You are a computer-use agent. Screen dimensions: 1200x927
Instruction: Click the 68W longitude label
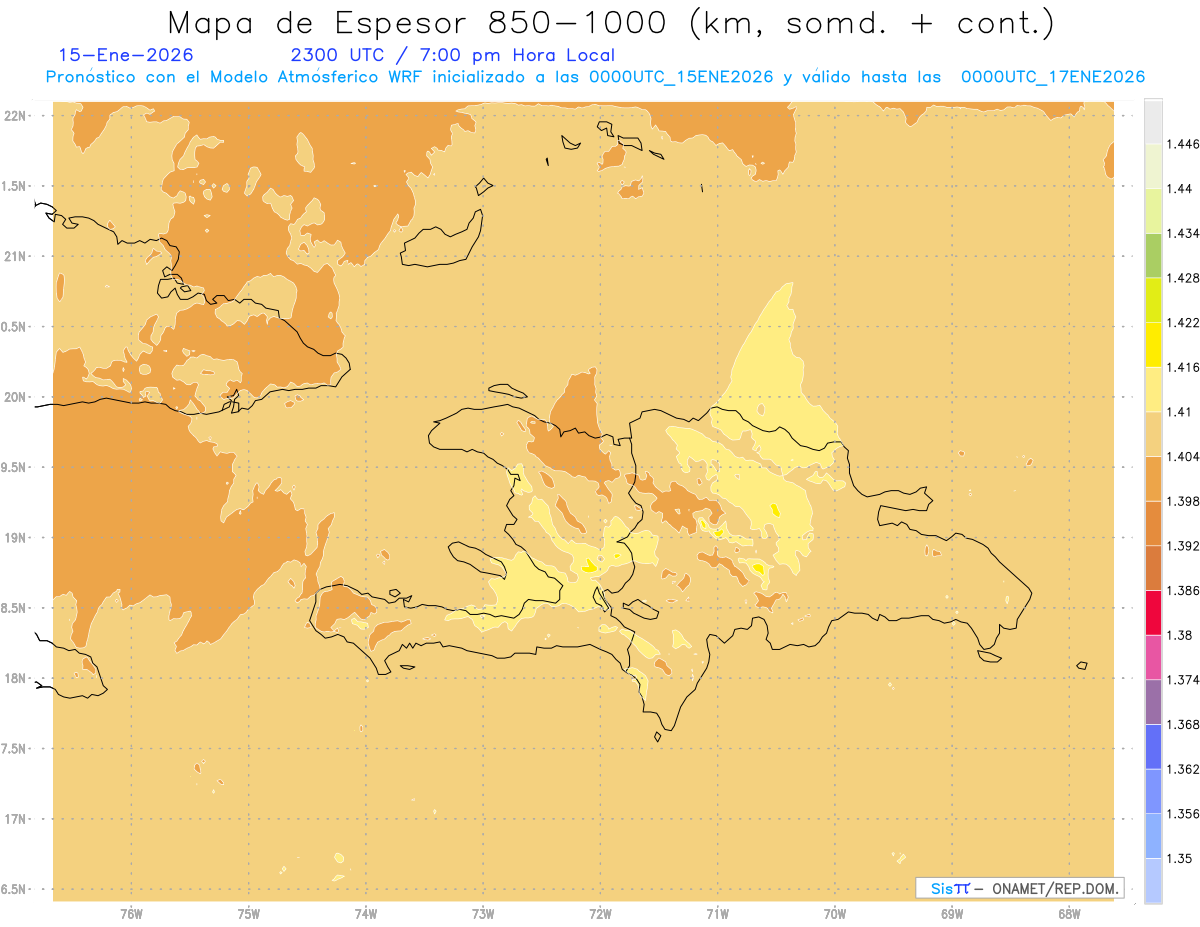click(1069, 913)
